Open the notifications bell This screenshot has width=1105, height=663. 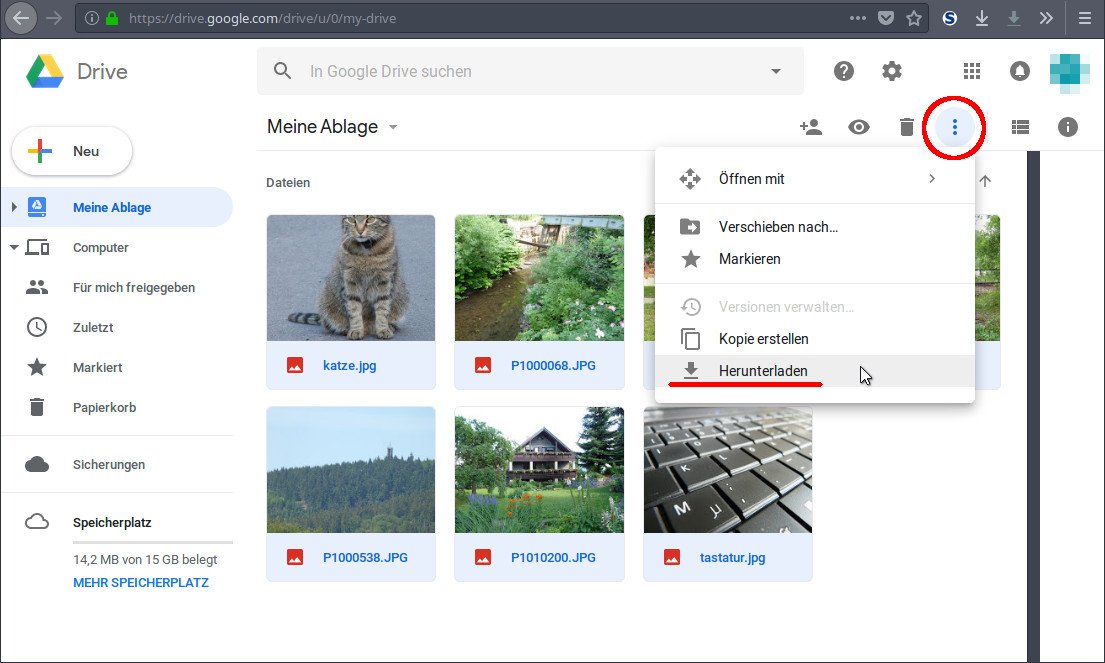pyautogui.click(x=1019, y=71)
